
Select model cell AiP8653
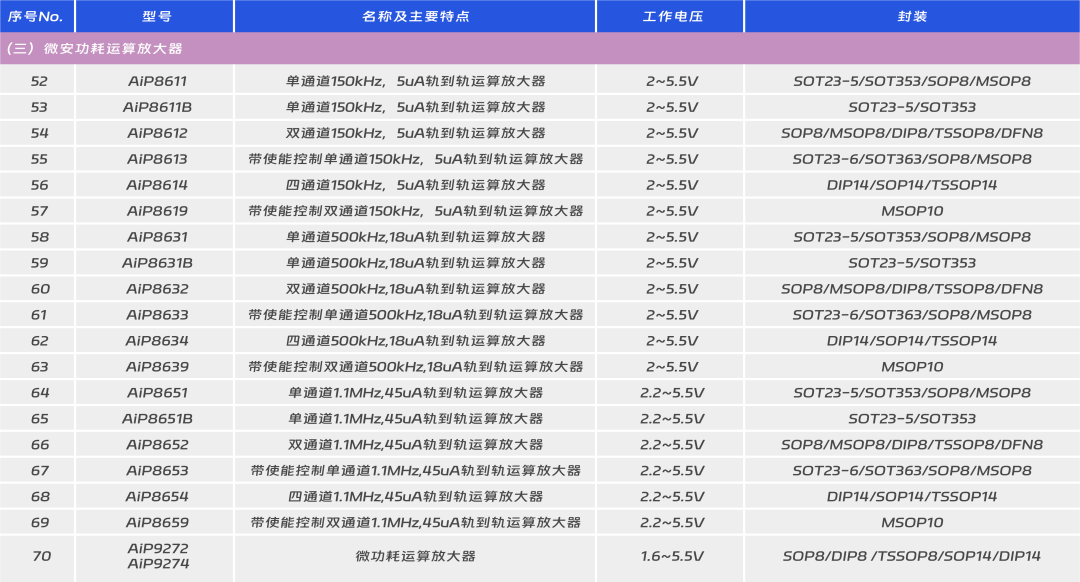(x=157, y=470)
